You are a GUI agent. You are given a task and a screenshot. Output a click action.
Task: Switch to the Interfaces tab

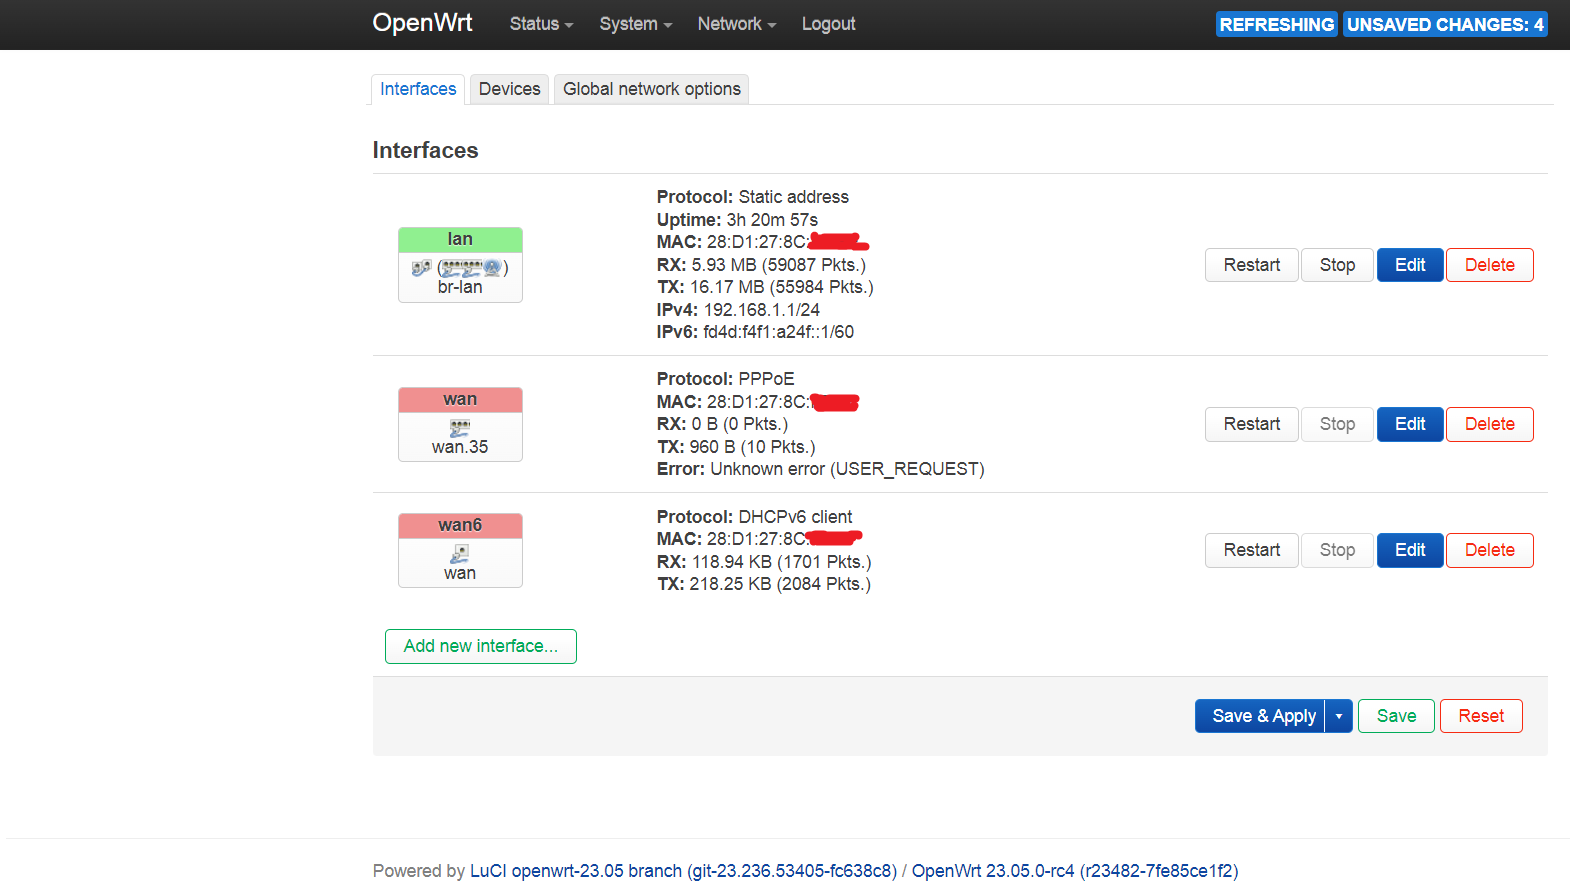[418, 89]
